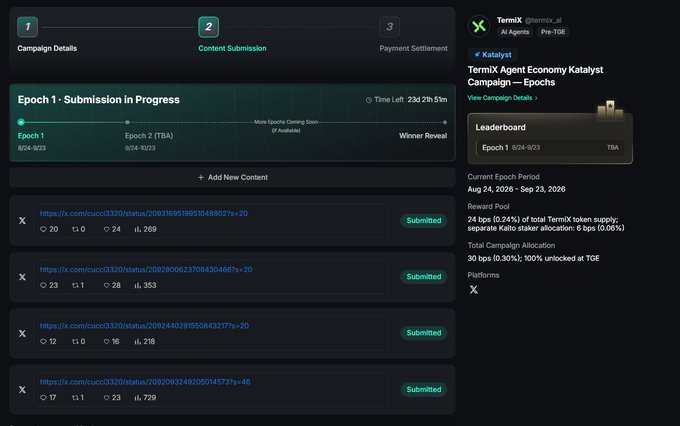Click the Leaderboard trophy podium icon
This screenshot has width=680, height=426.
click(x=610, y=109)
